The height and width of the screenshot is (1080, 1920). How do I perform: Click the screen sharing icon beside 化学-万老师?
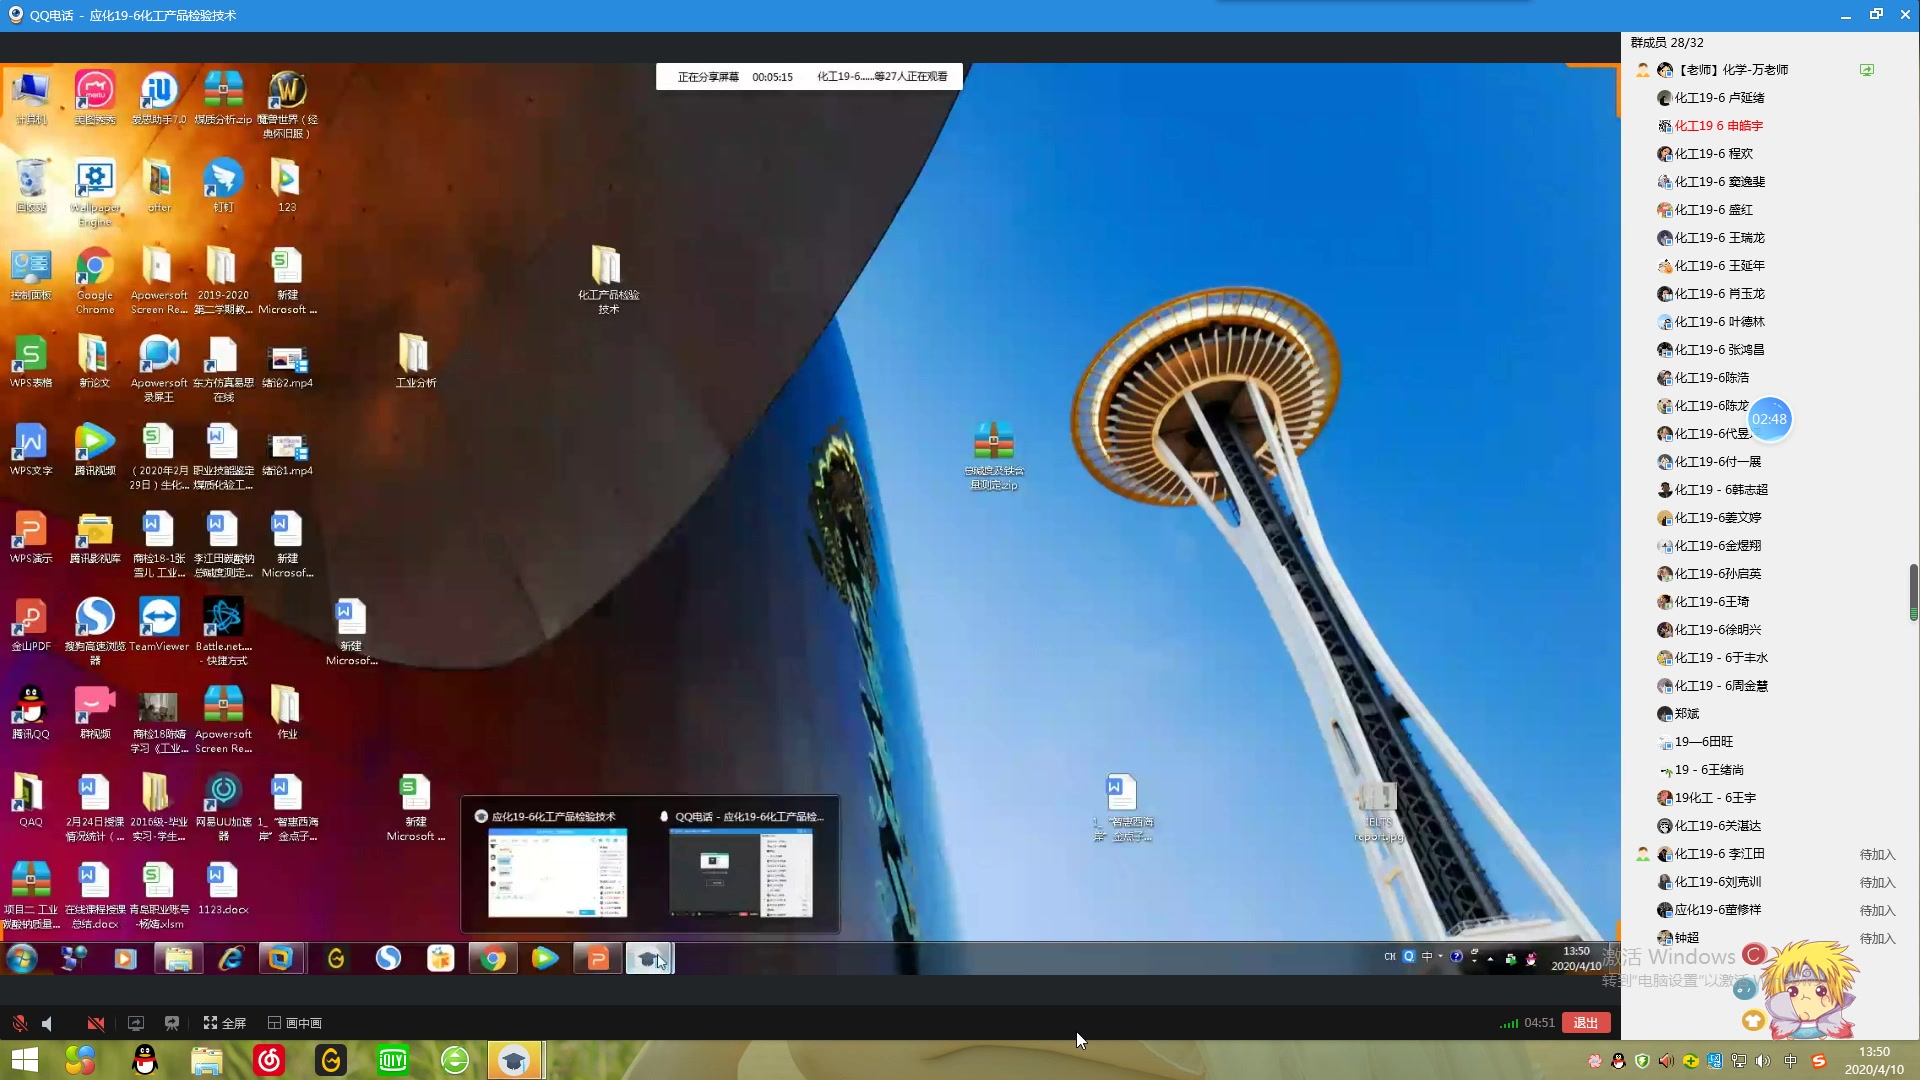[1867, 70]
